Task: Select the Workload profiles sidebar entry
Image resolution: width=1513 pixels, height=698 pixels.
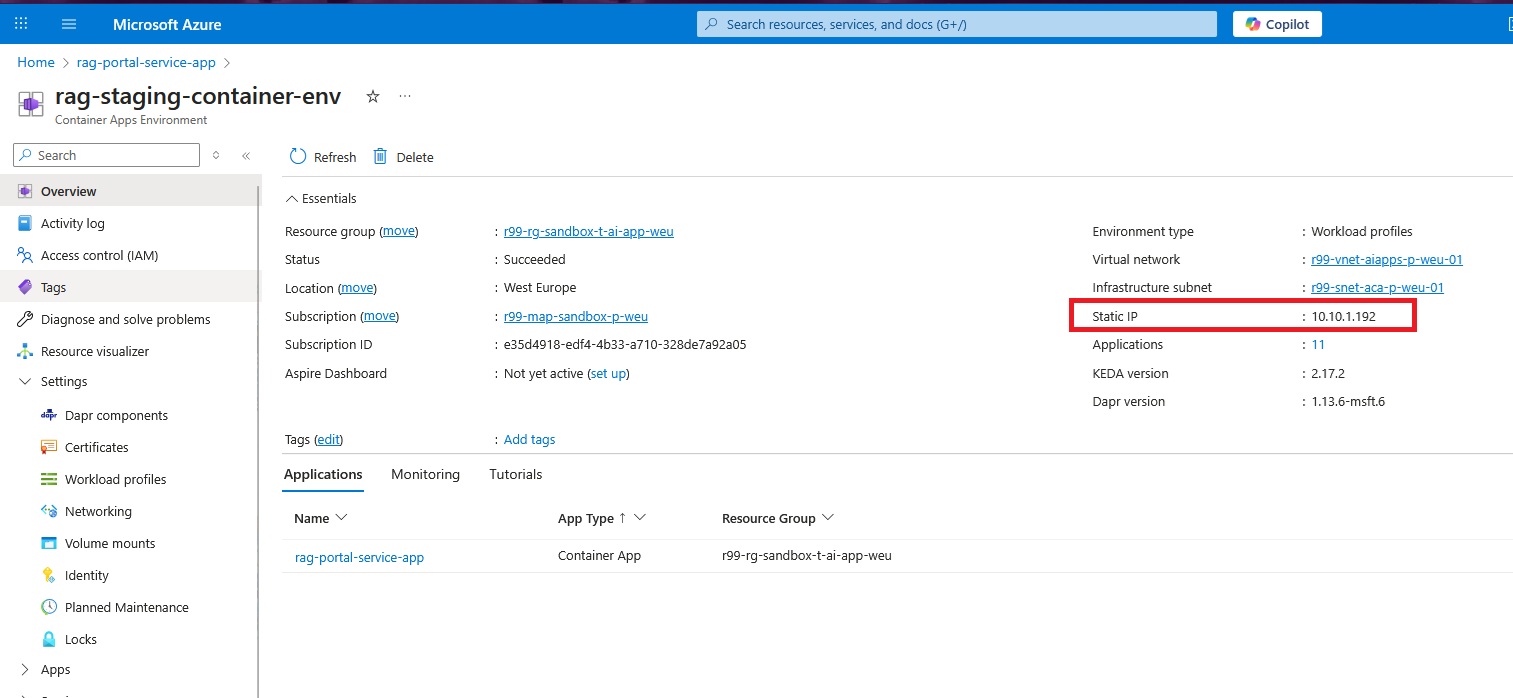Action: point(116,479)
